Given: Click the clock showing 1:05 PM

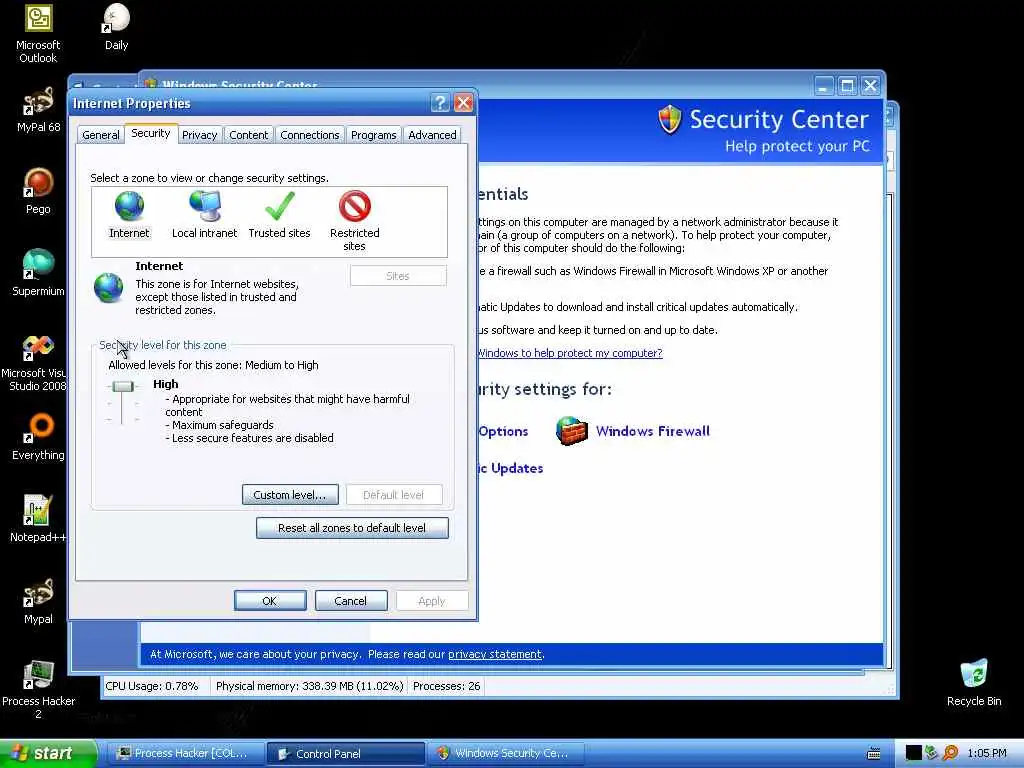Looking at the screenshot, I should 987,753.
